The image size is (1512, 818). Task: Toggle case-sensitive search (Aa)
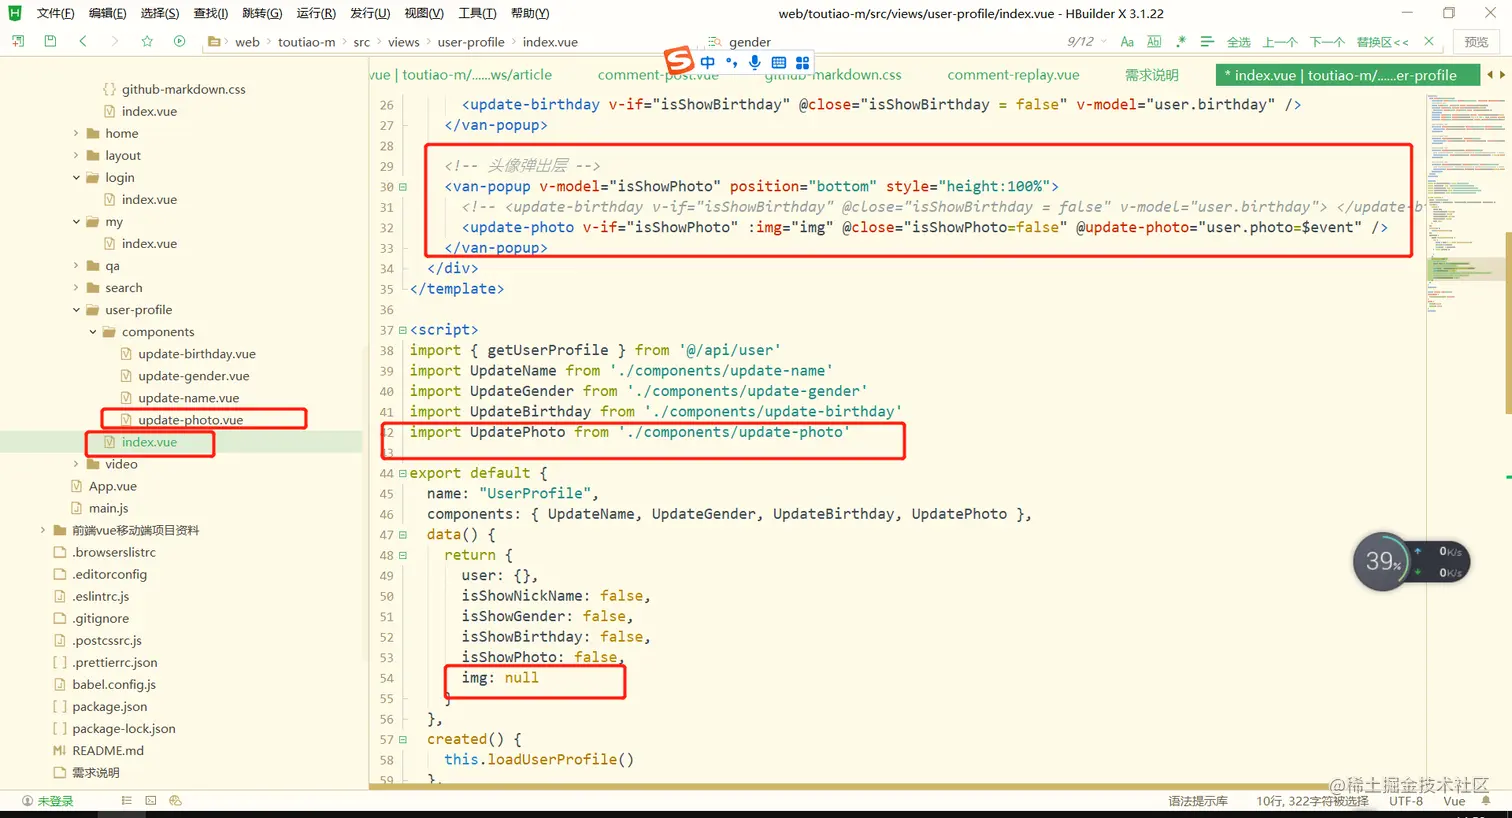[x=1127, y=42]
